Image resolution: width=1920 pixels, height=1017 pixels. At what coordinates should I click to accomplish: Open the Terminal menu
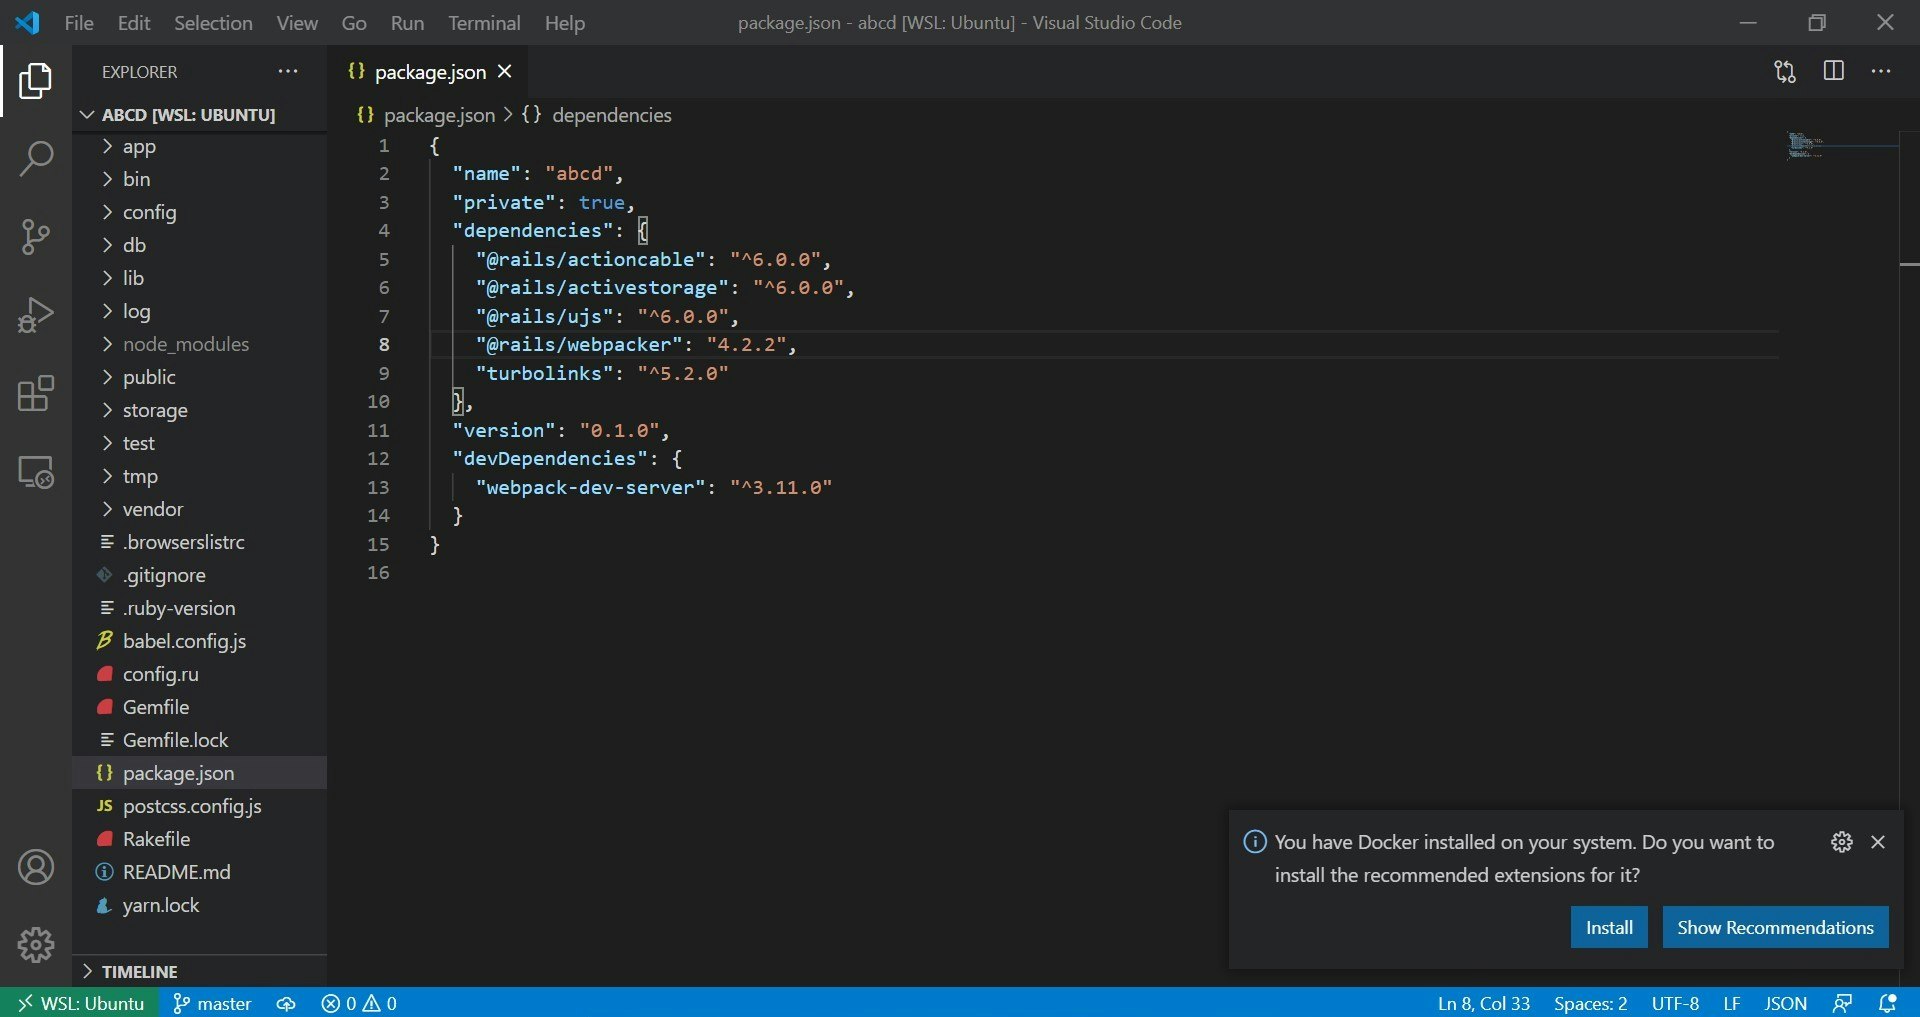484,22
